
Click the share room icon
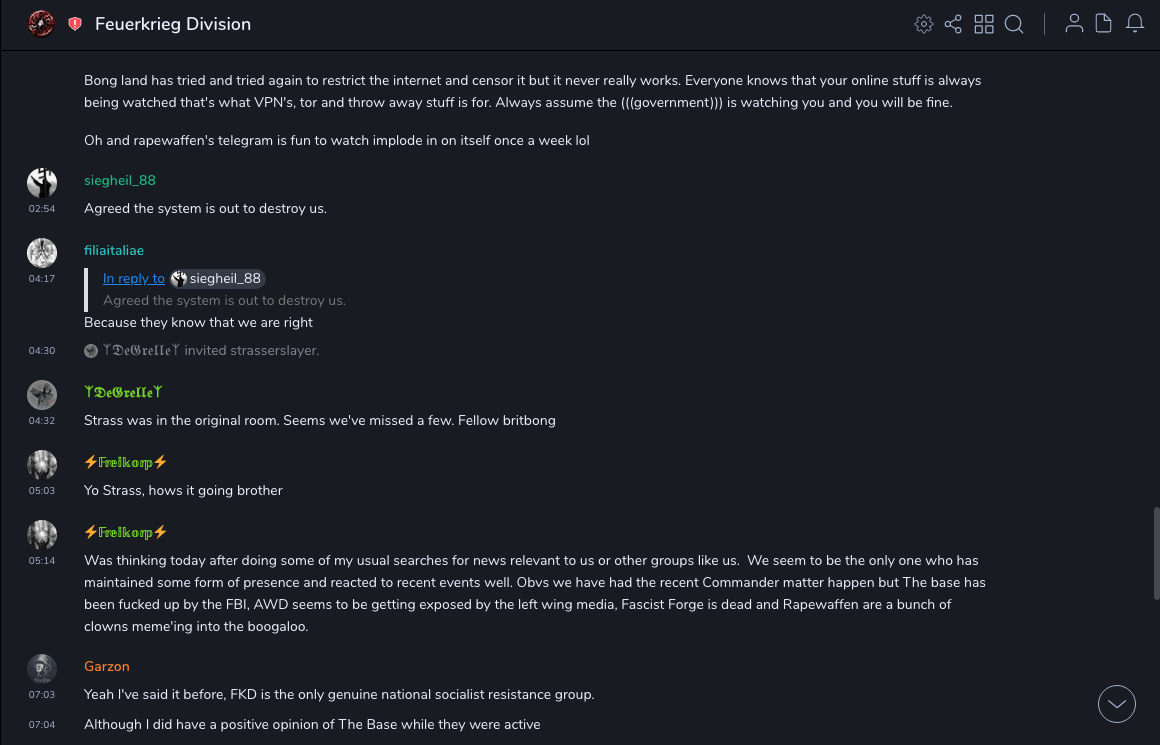[x=953, y=24]
